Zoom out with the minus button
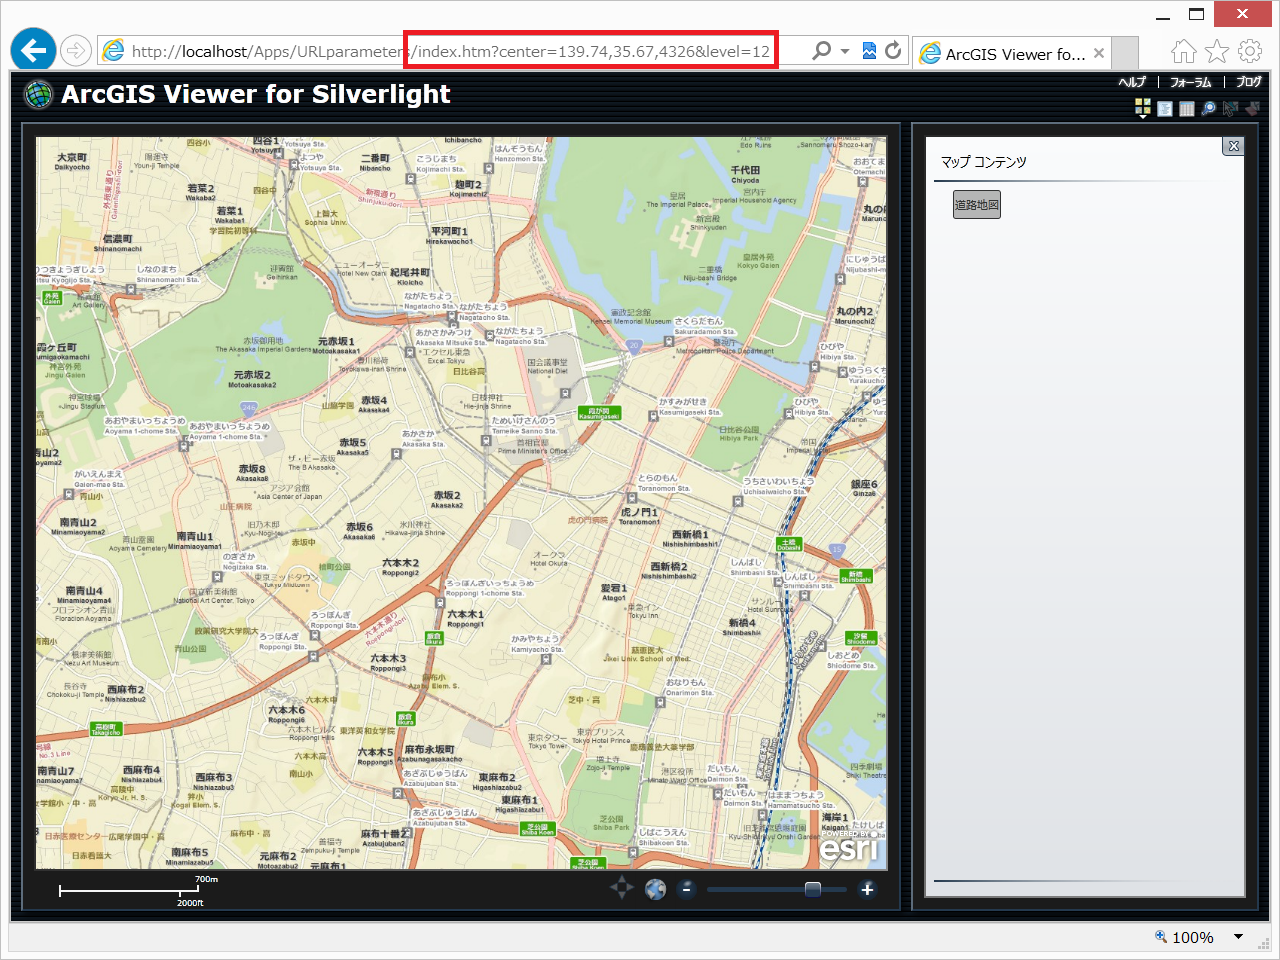 (687, 889)
